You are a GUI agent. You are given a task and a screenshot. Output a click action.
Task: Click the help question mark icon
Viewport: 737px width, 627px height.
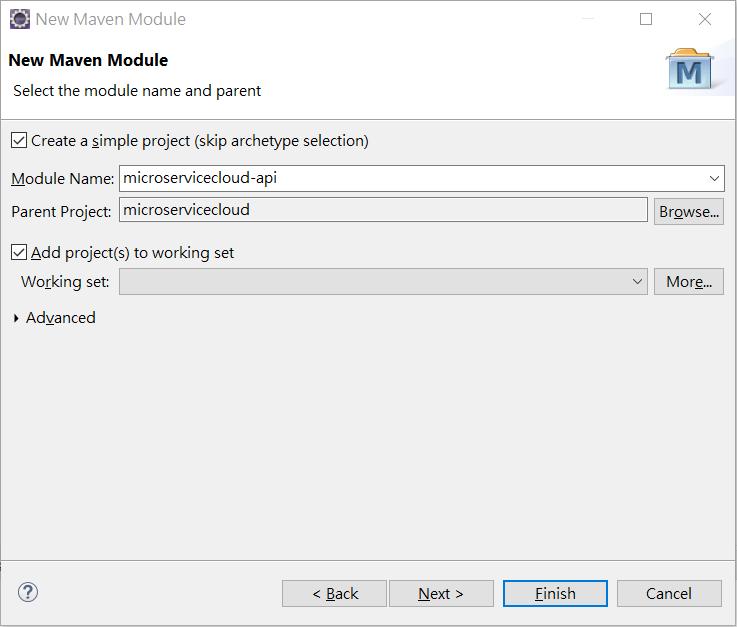click(28, 592)
